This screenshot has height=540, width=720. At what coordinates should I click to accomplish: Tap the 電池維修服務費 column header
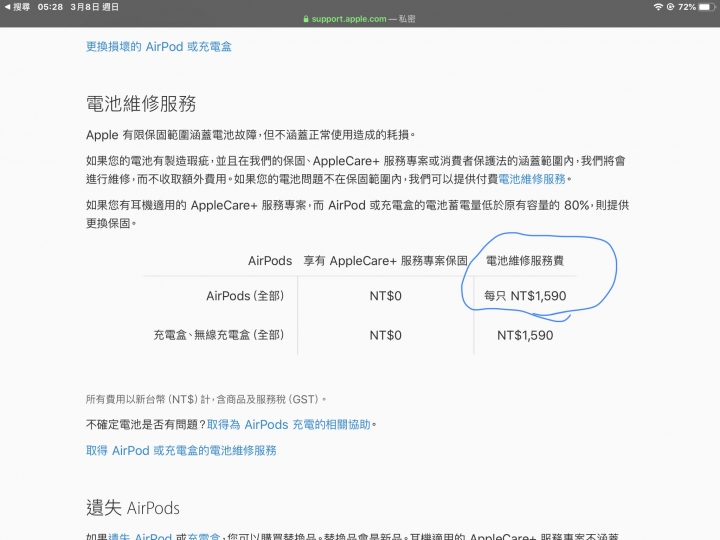click(x=525, y=261)
